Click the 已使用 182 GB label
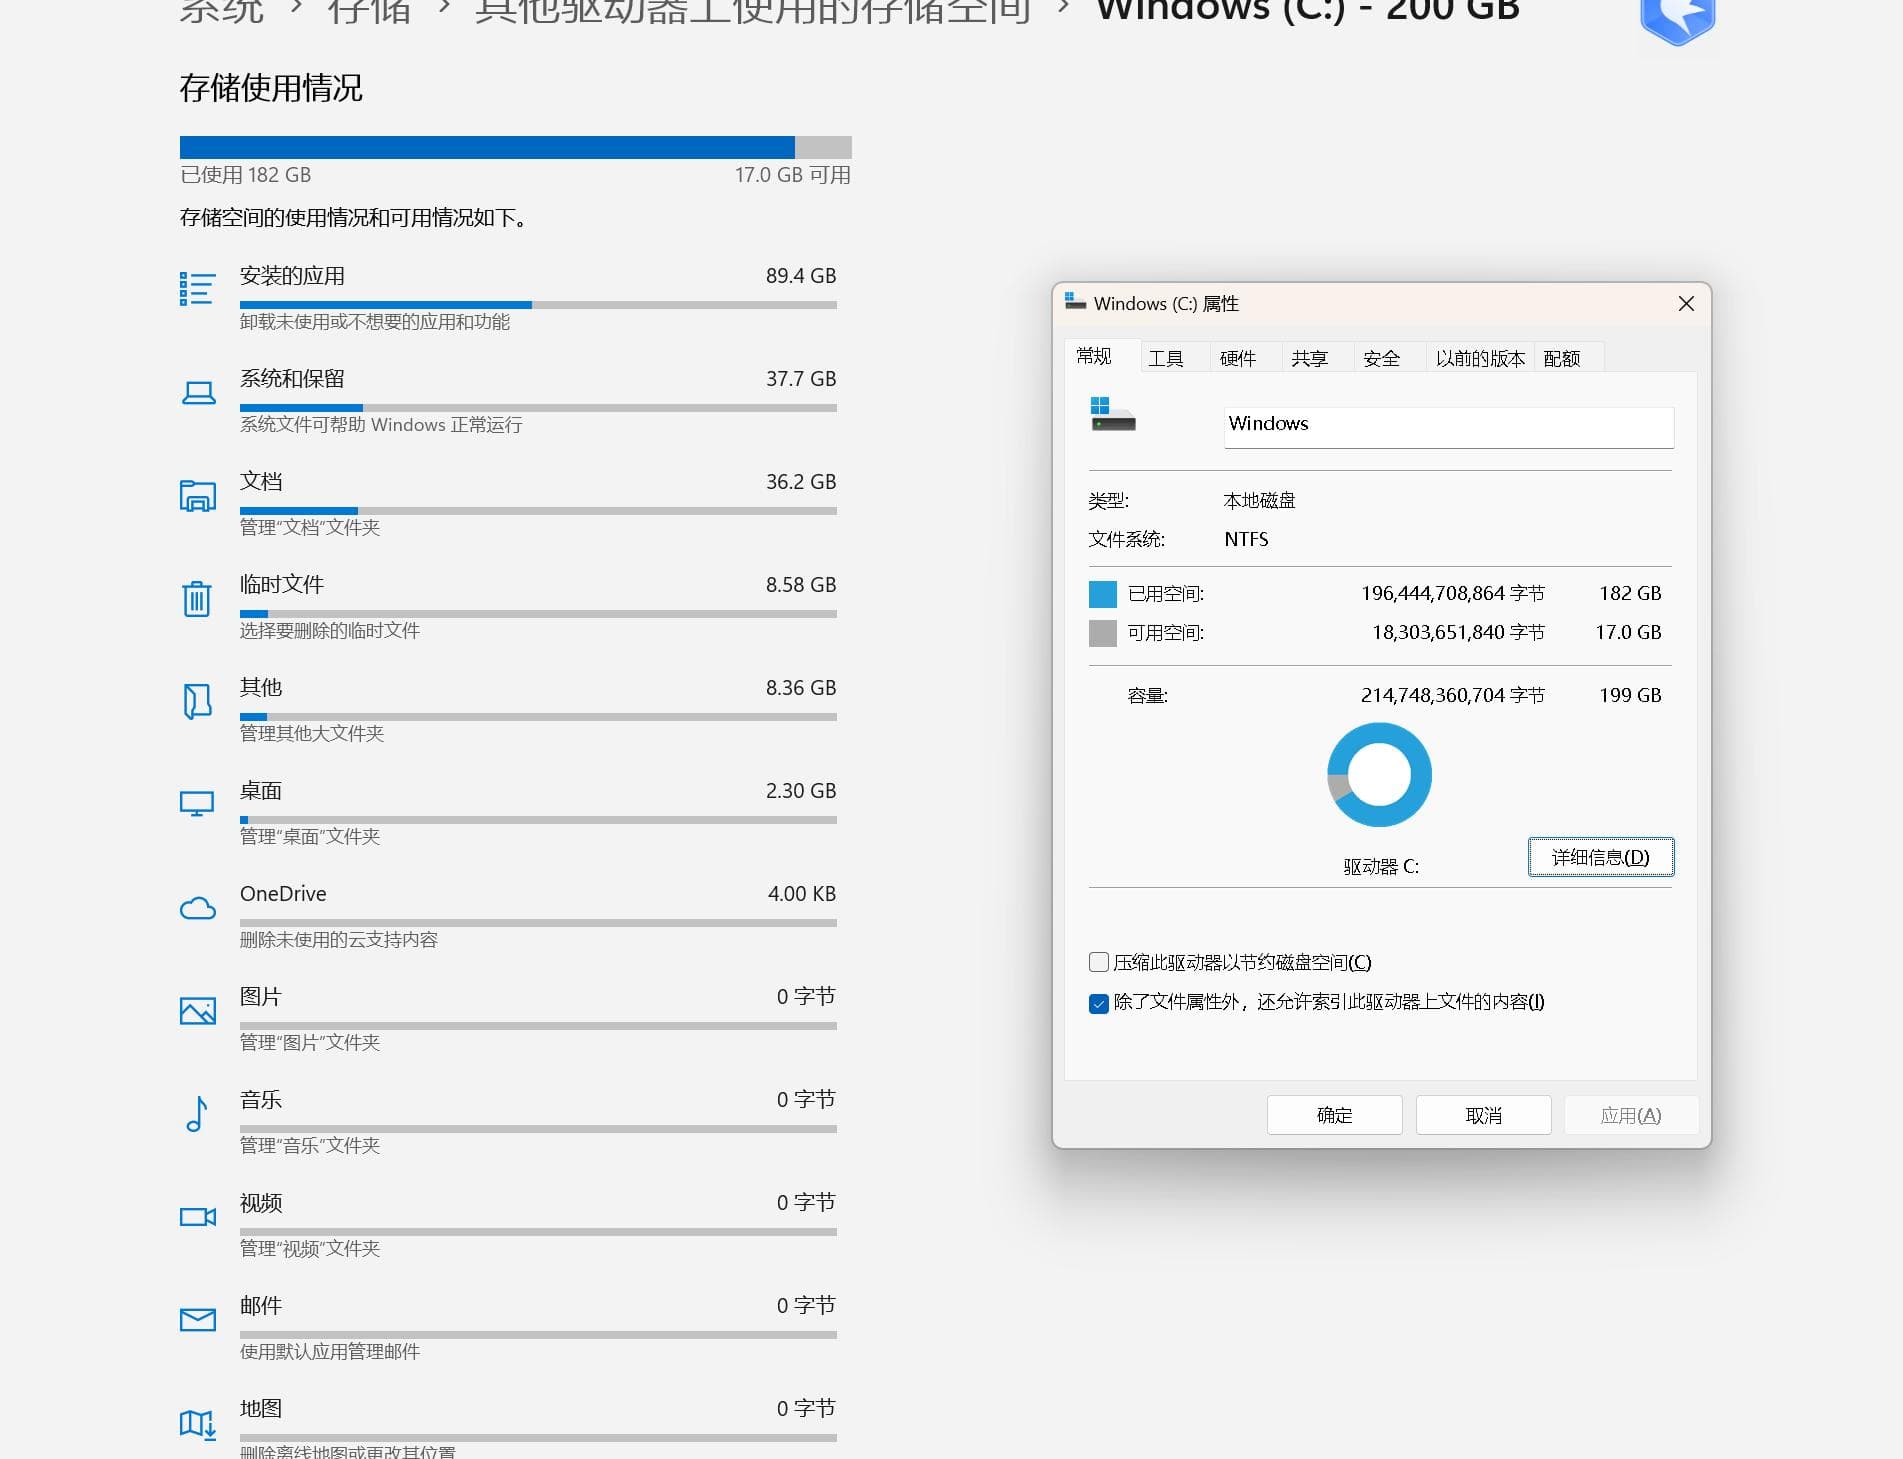Image resolution: width=1903 pixels, height=1459 pixels. [x=245, y=175]
